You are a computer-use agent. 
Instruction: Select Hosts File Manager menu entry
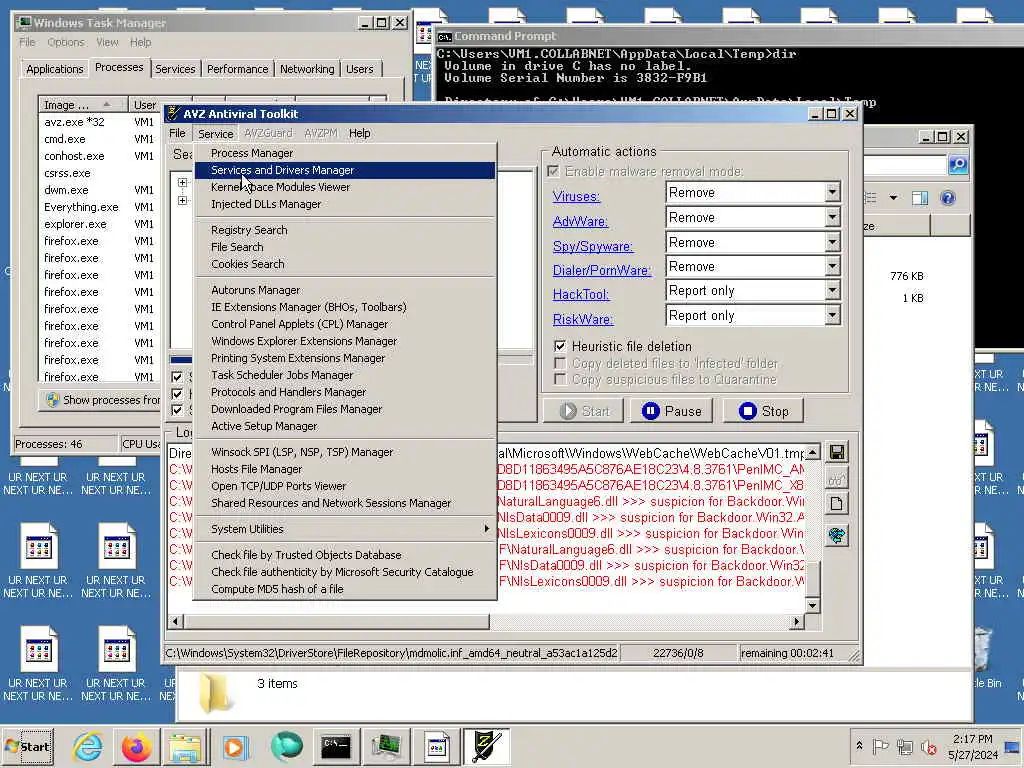pos(345,469)
